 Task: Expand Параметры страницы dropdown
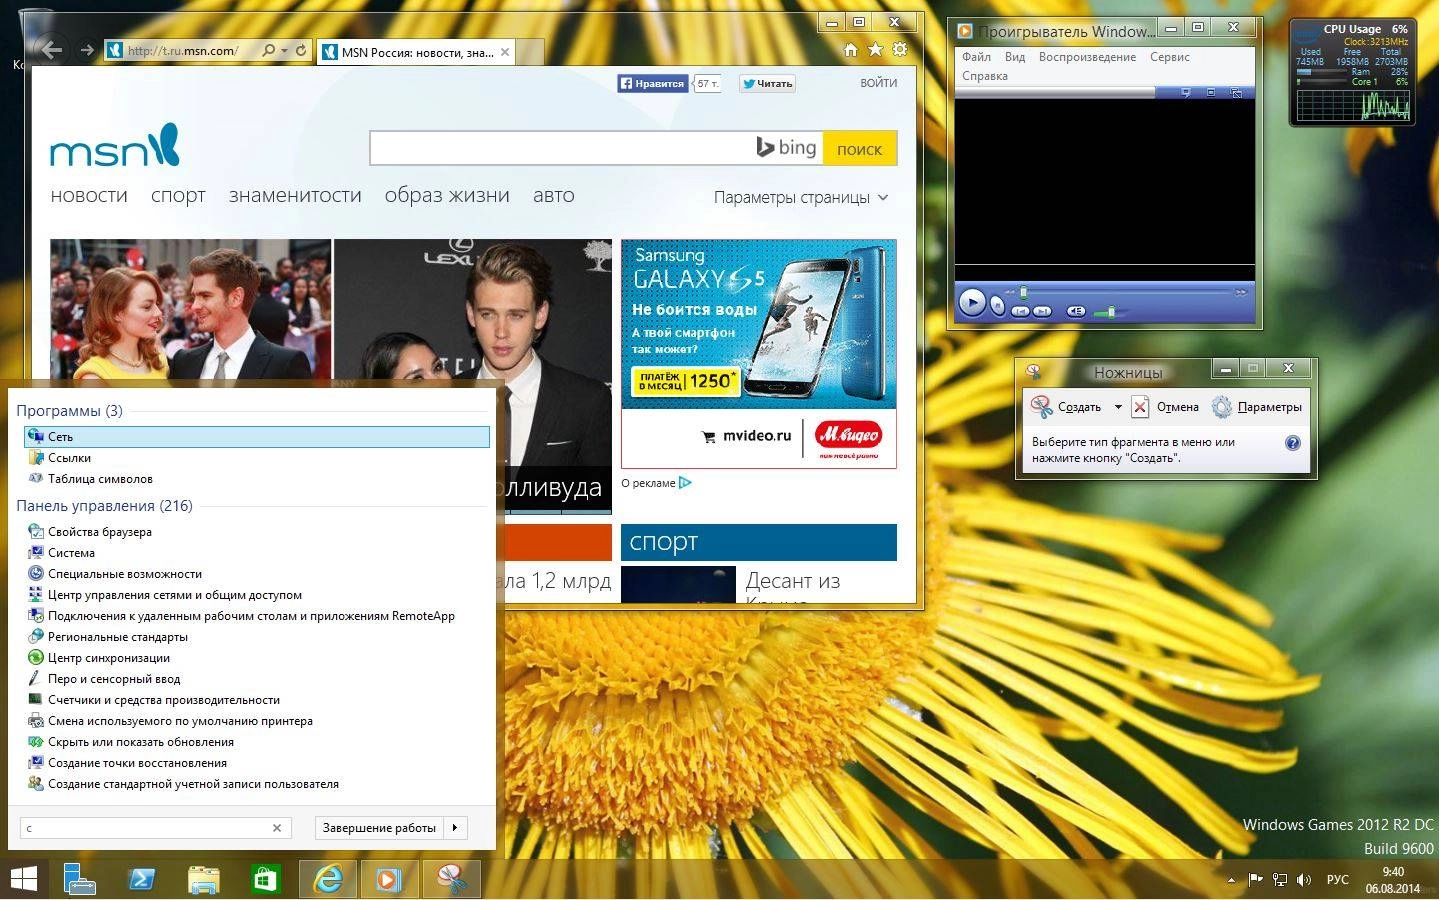(x=801, y=198)
